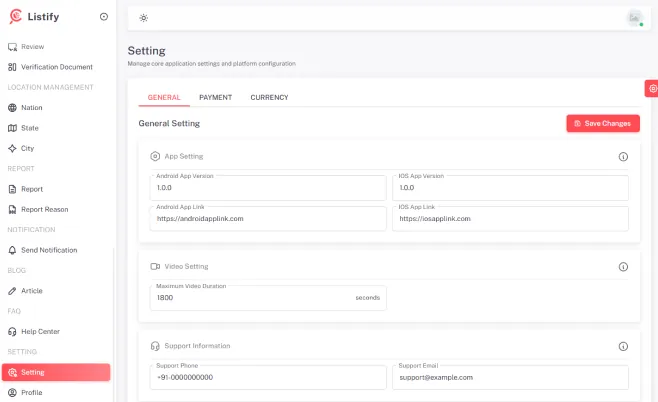Viewport: 658px width, 402px height.
Task: Collapse sidebar with circle toggle icon
Action: click(x=104, y=17)
